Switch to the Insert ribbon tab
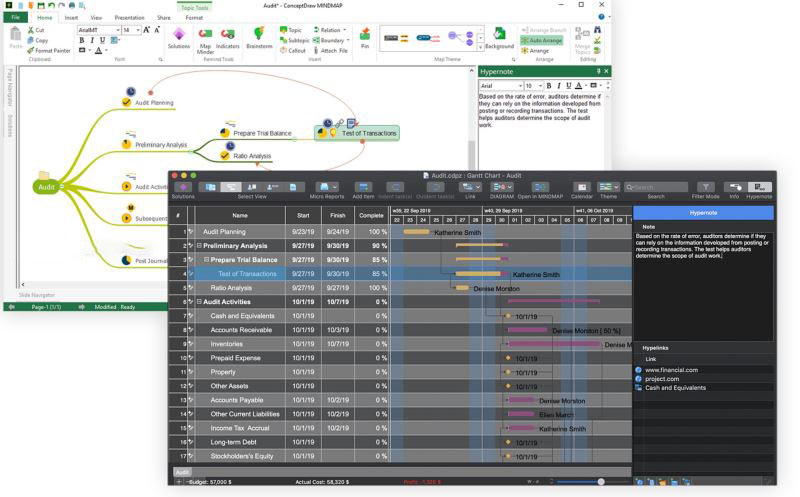 (x=71, y=17)
